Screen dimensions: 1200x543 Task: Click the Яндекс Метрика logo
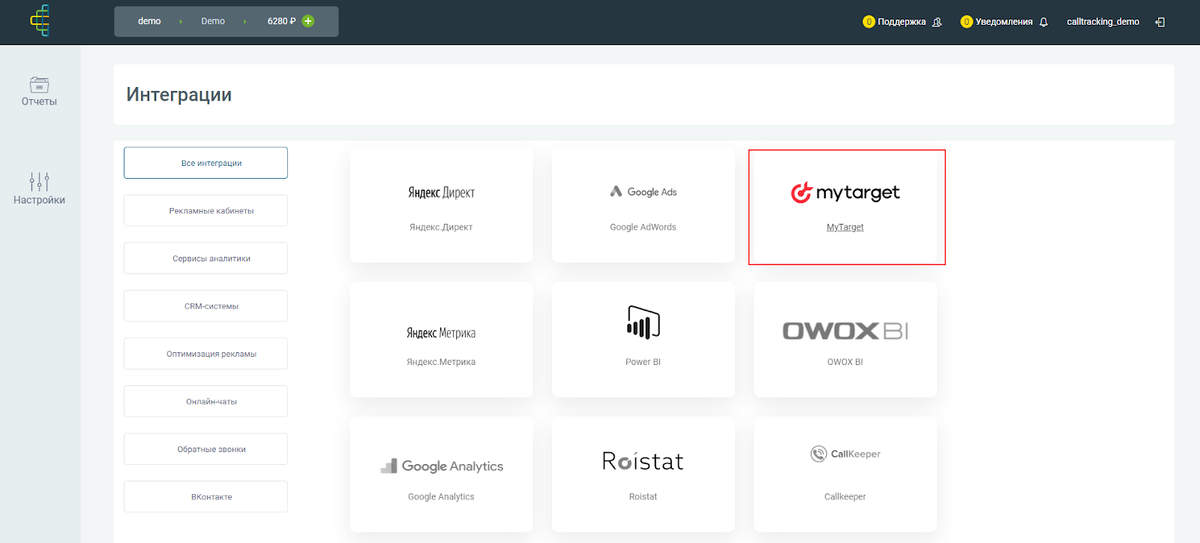pos(441,333)
